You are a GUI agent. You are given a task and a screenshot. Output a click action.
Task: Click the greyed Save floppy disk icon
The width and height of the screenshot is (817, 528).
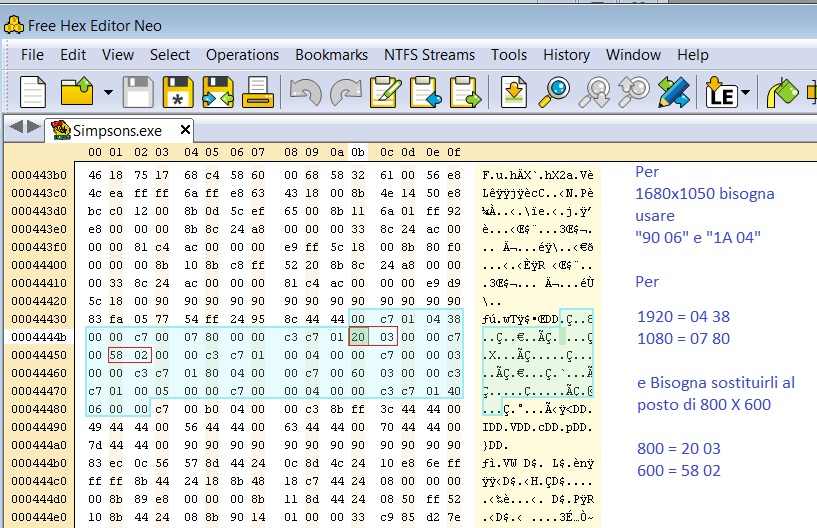pyautogui.click(x=138, y=92)
